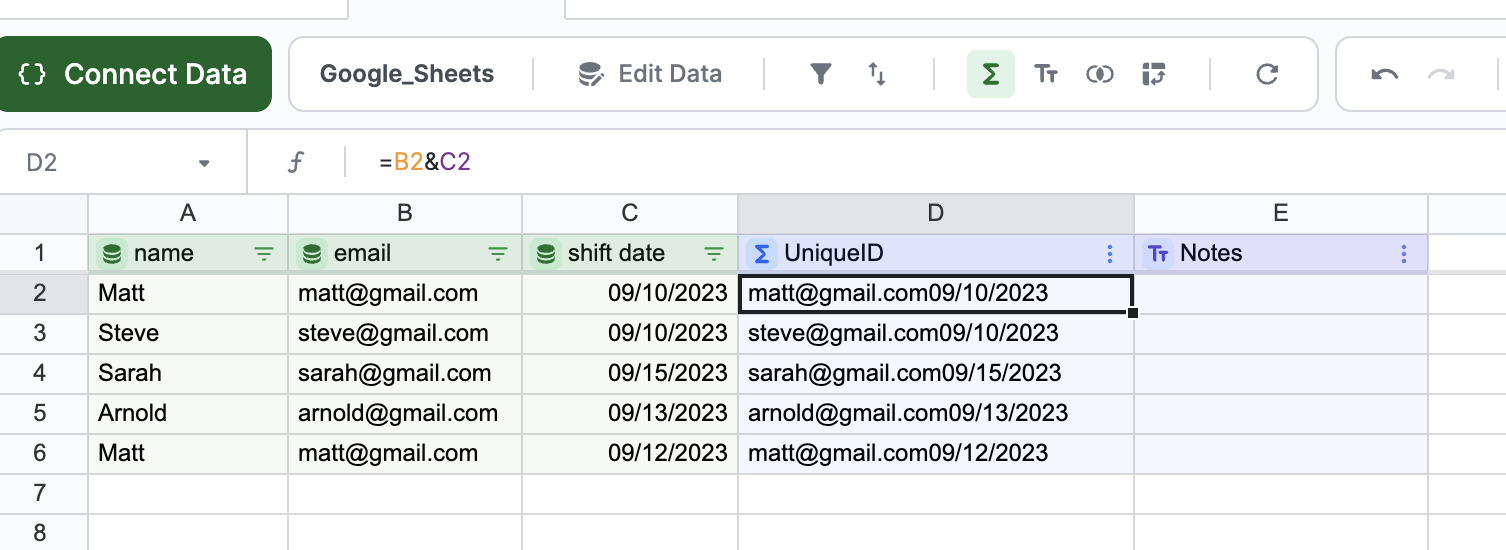
Task: Click the Connect Data button
Action: (x=135, y=74)
